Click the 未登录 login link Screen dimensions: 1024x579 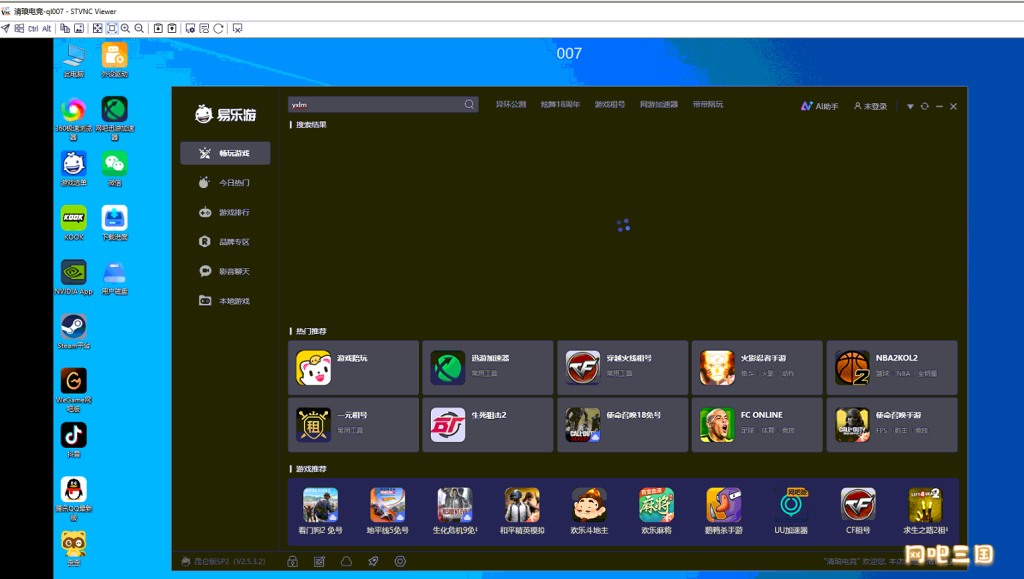871,106
